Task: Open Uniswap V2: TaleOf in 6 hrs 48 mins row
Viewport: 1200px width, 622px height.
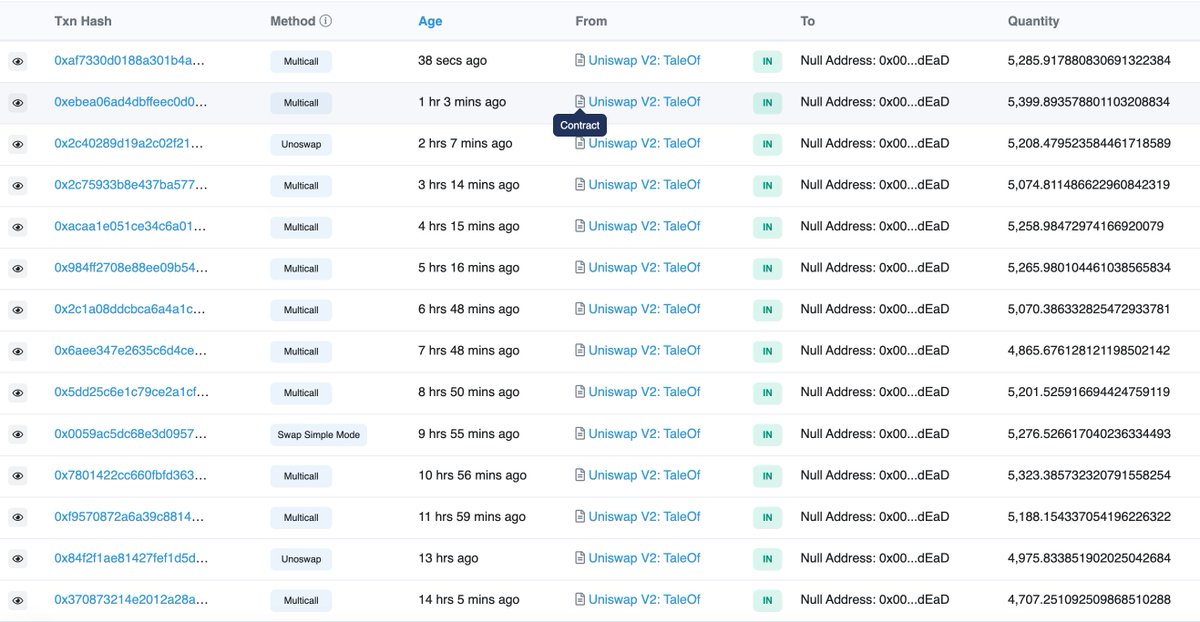Action: [x=644, y=310]
